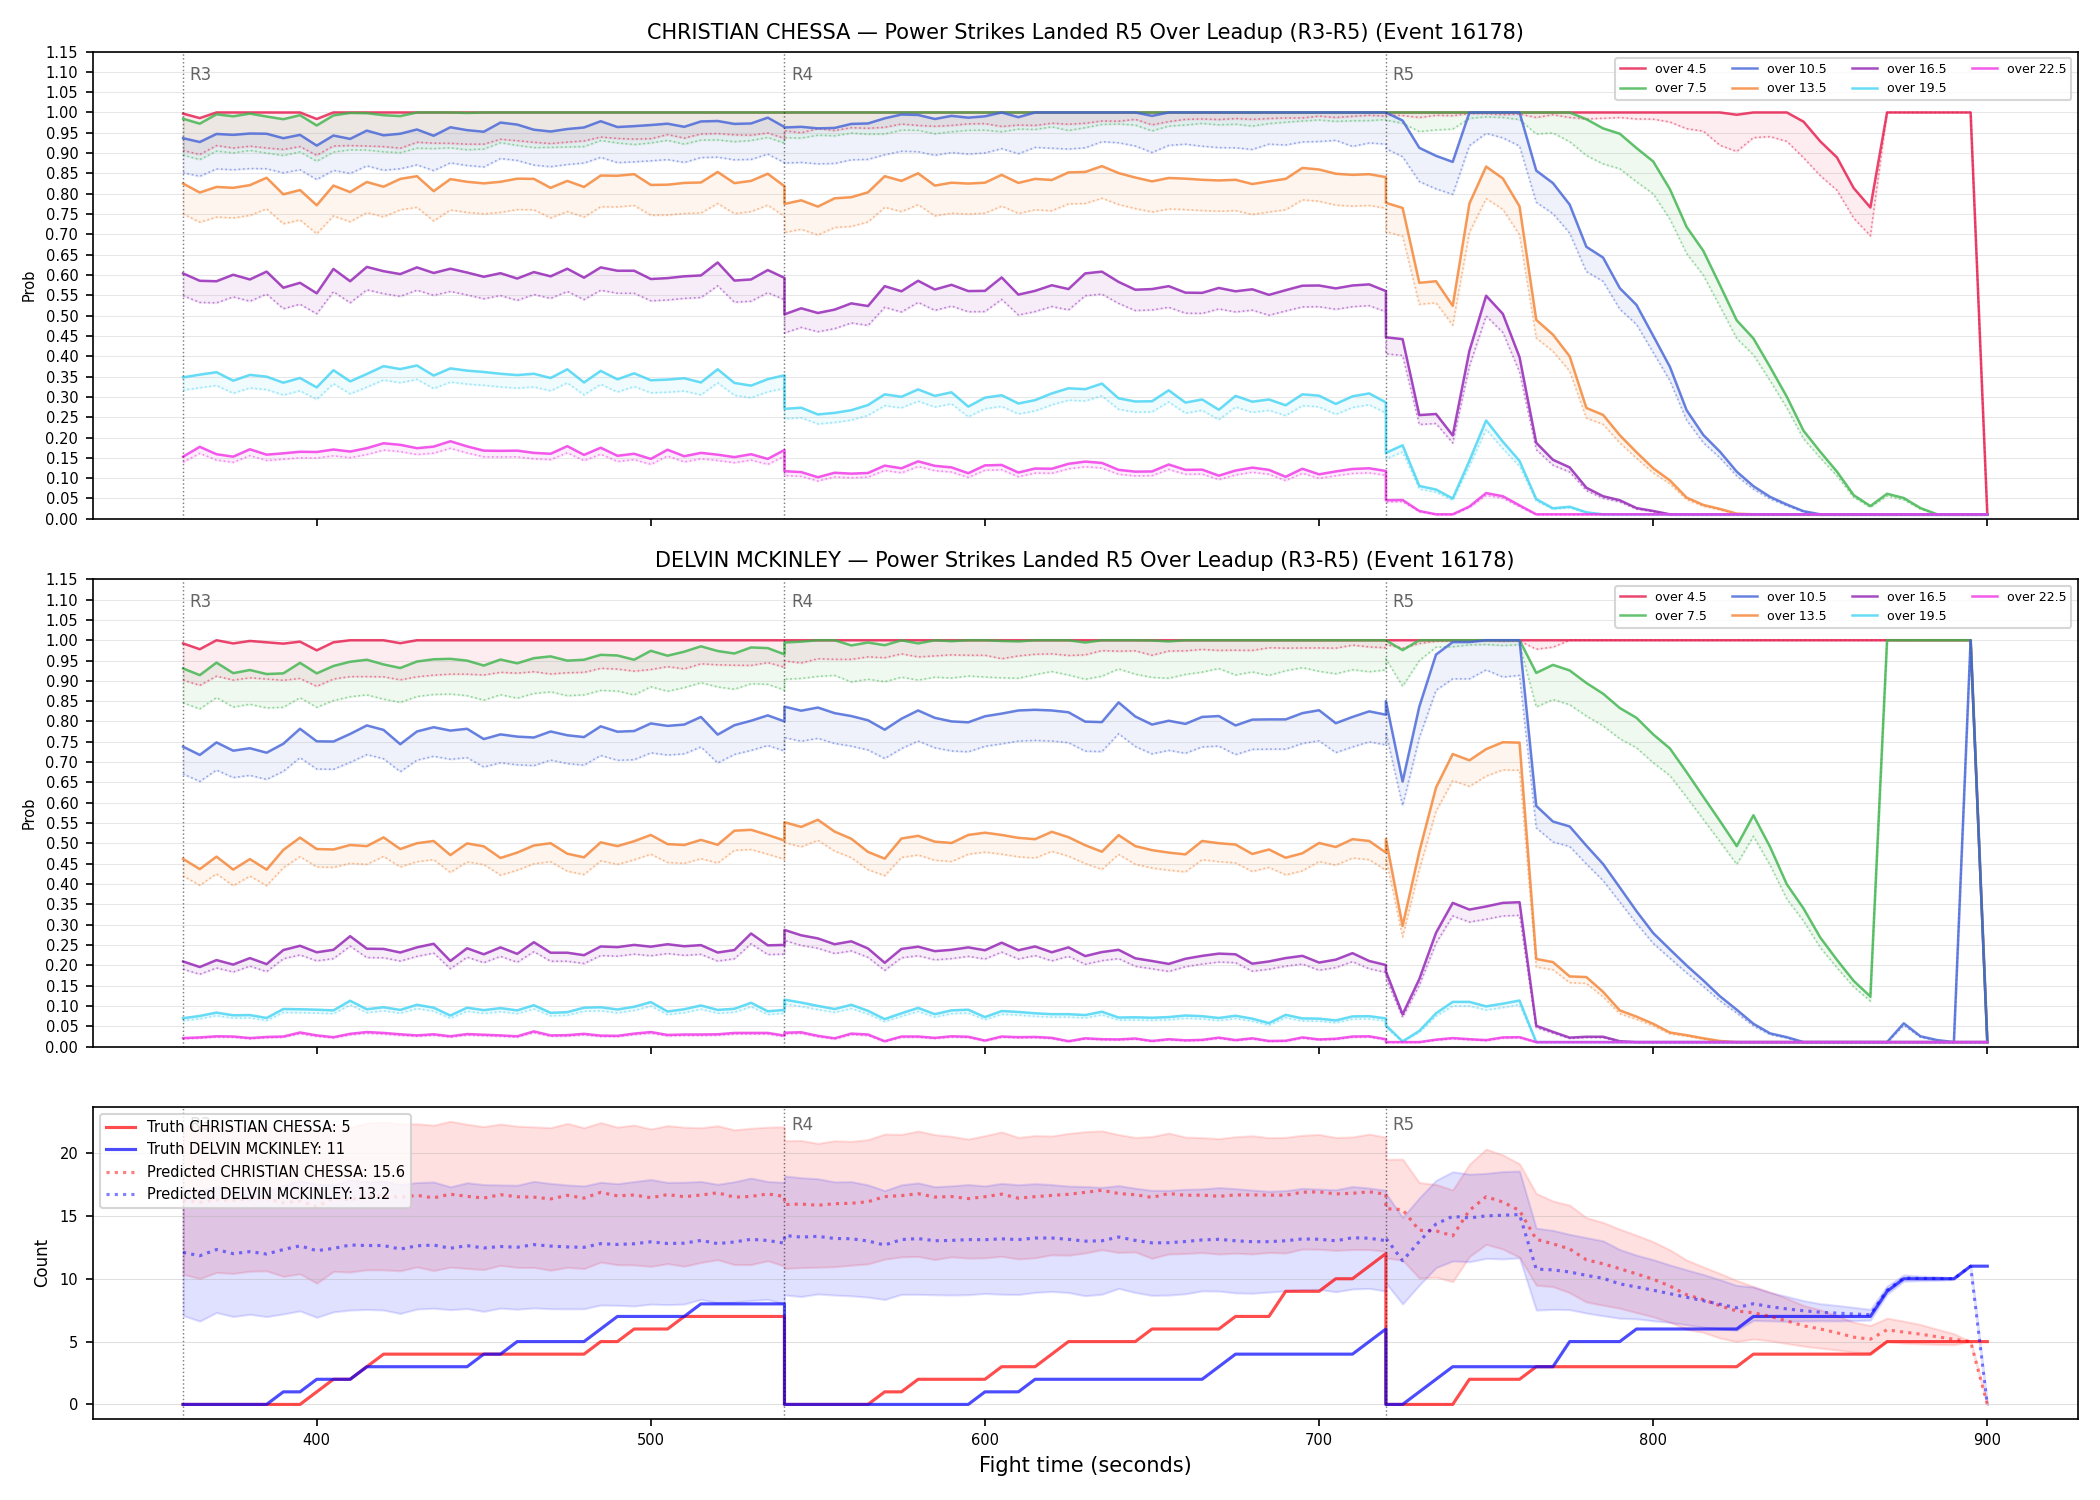Screen dimensions: 2100x1500
Task: Click the 0.50 tick on McKinley chart axis
Action: tap(61, 844)
